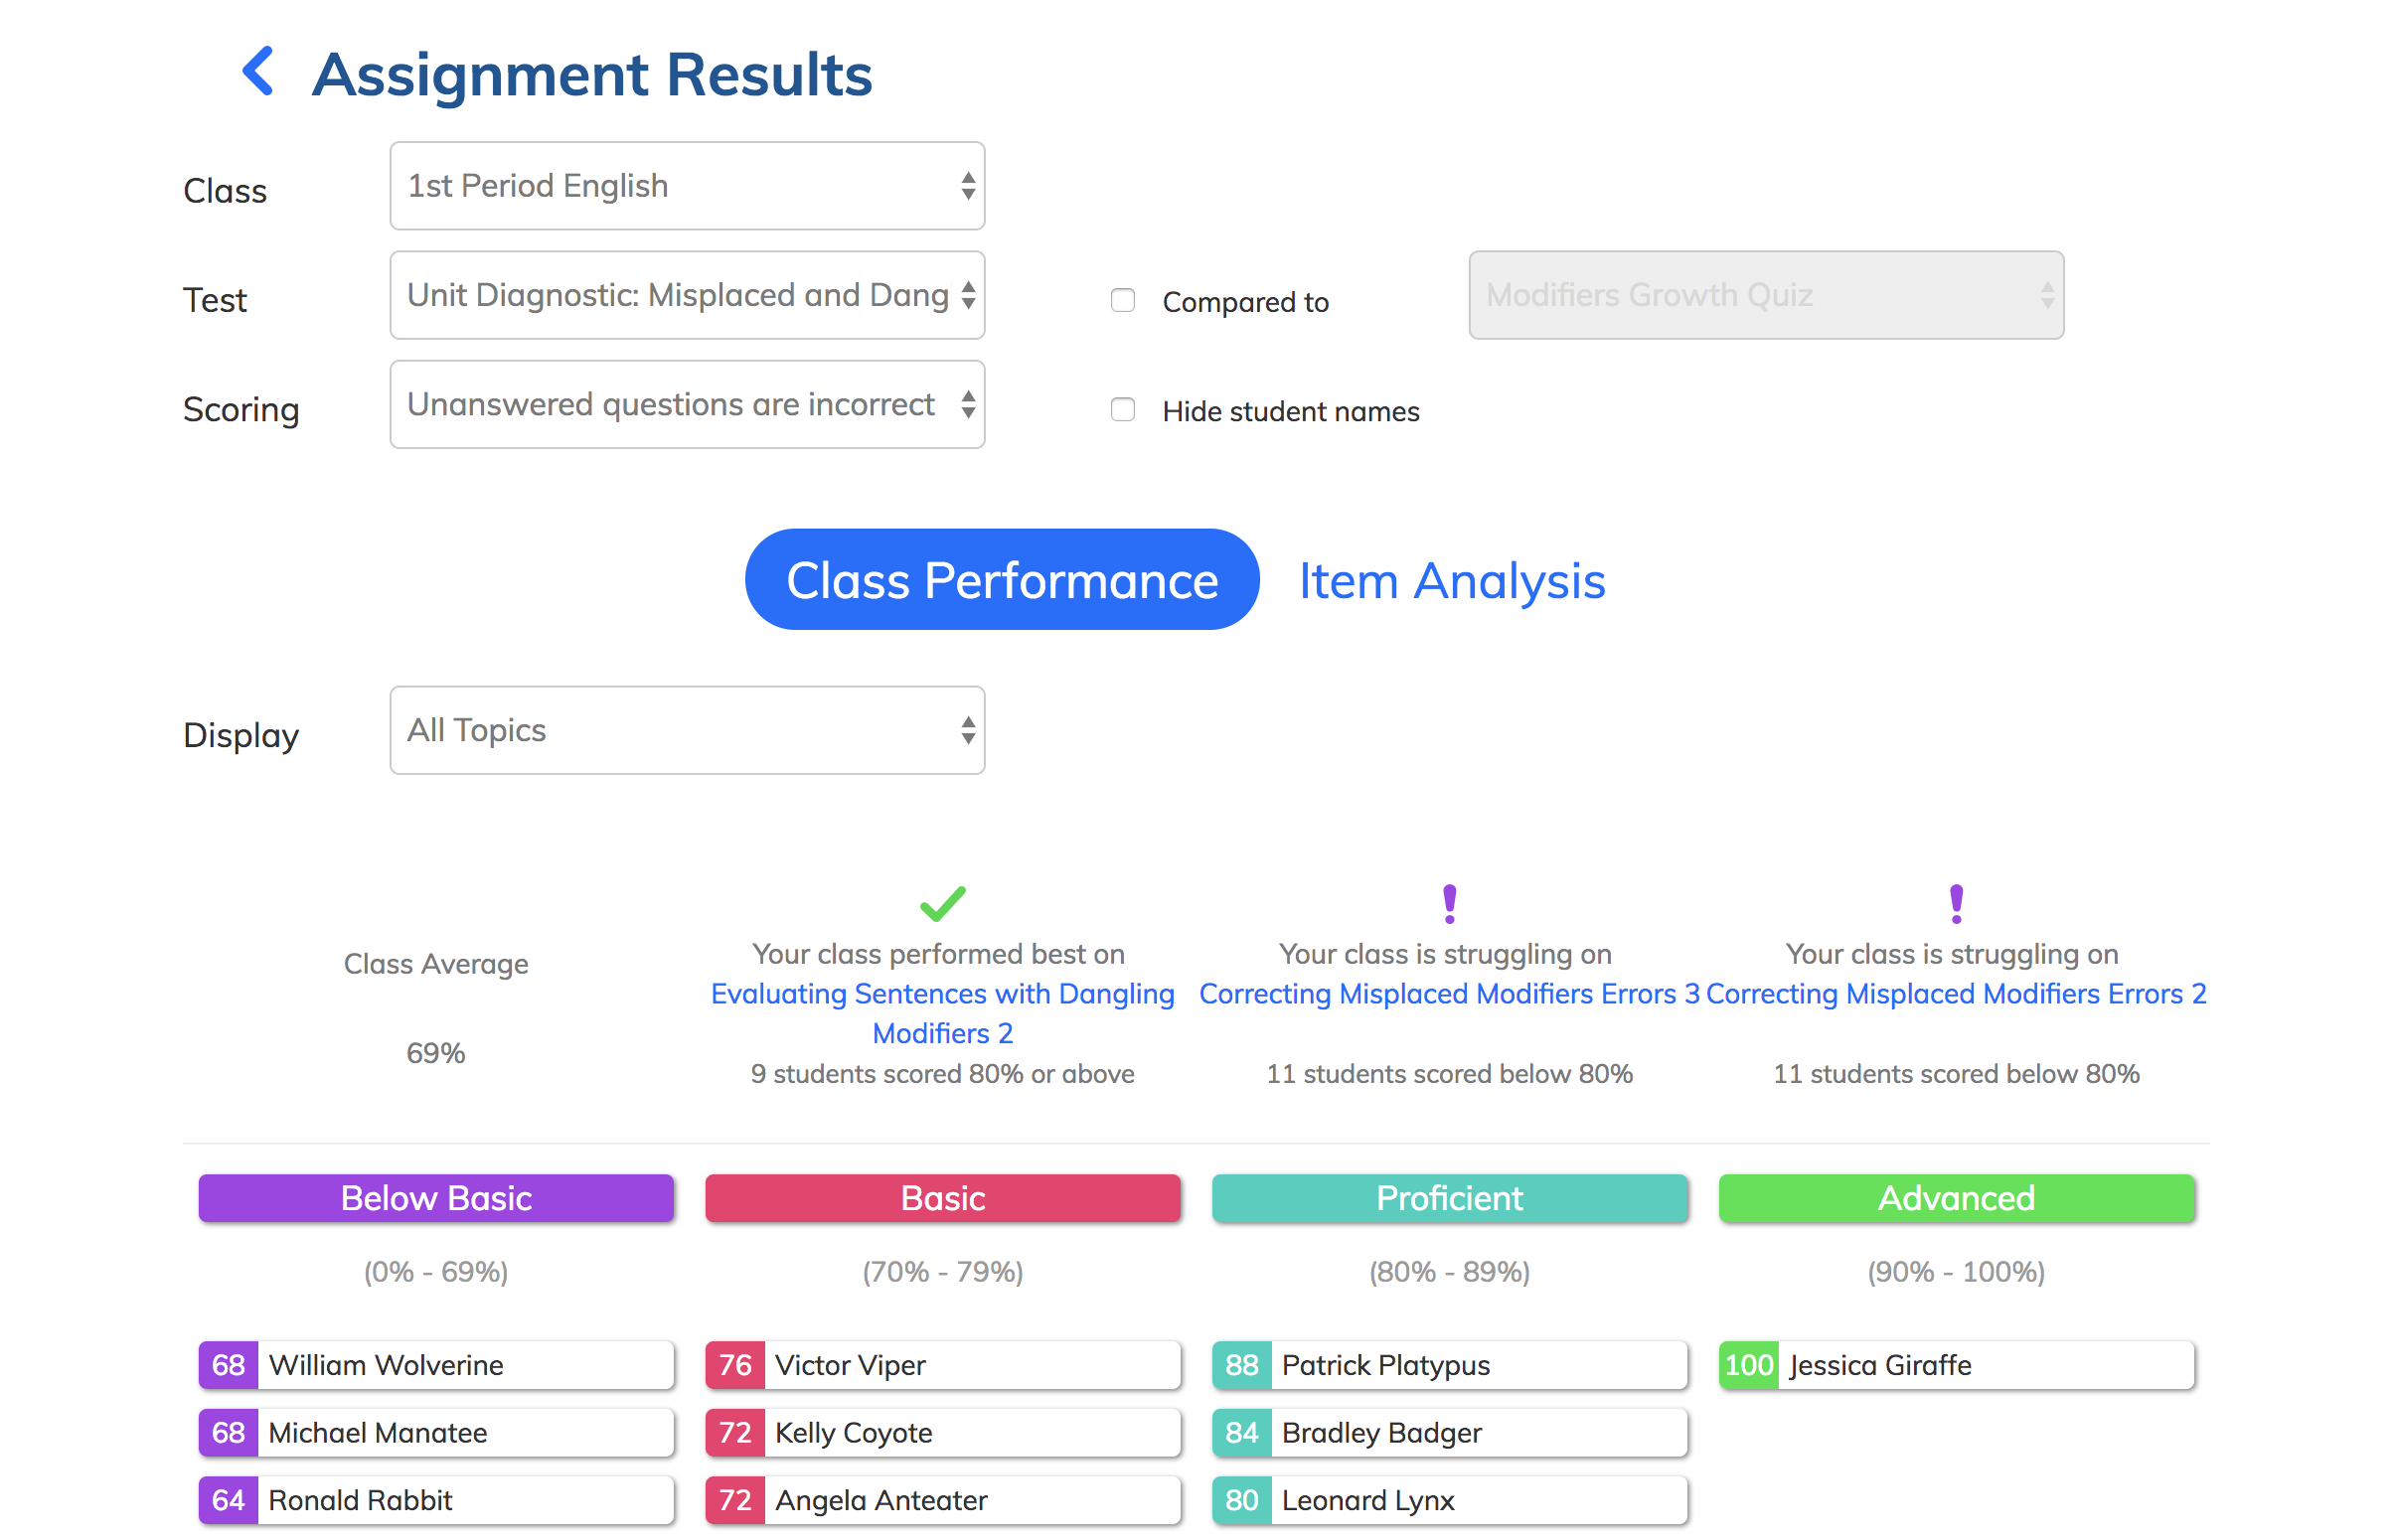Click the green checkmark icon
Screen dimensions: 2395x1540
[942, 903]
